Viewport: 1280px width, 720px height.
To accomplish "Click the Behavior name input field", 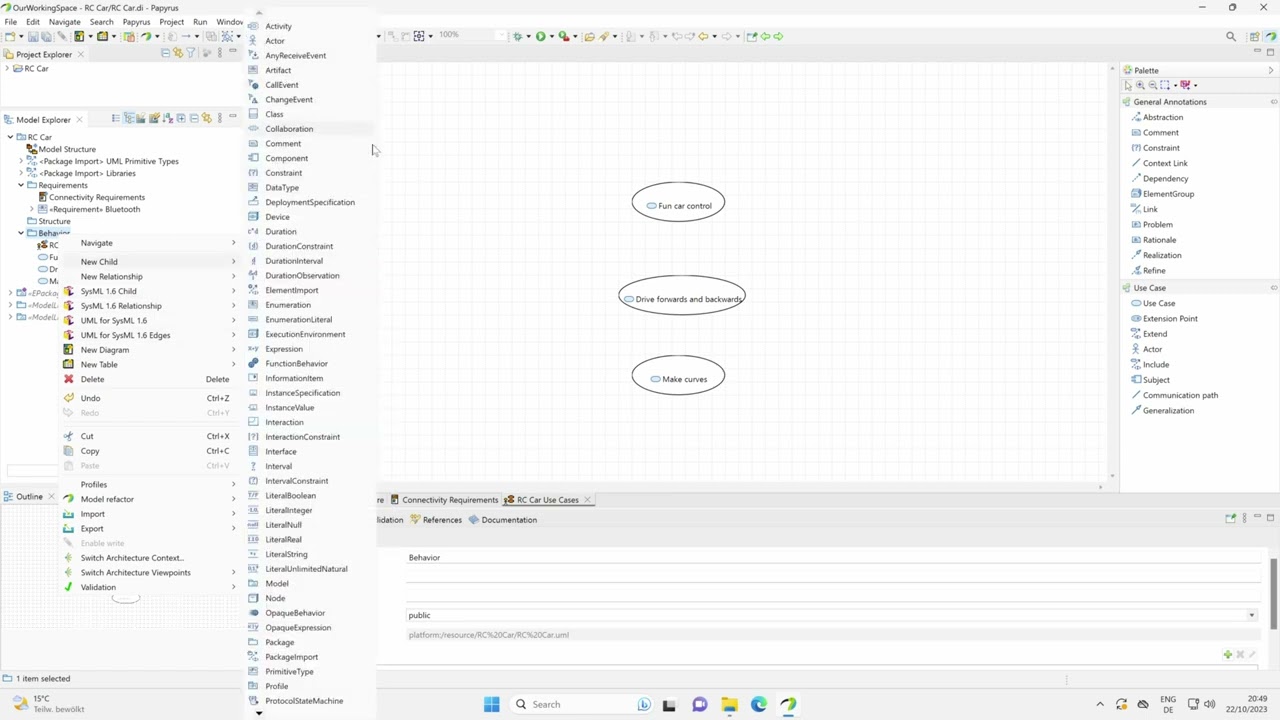I will pos(833,558).
